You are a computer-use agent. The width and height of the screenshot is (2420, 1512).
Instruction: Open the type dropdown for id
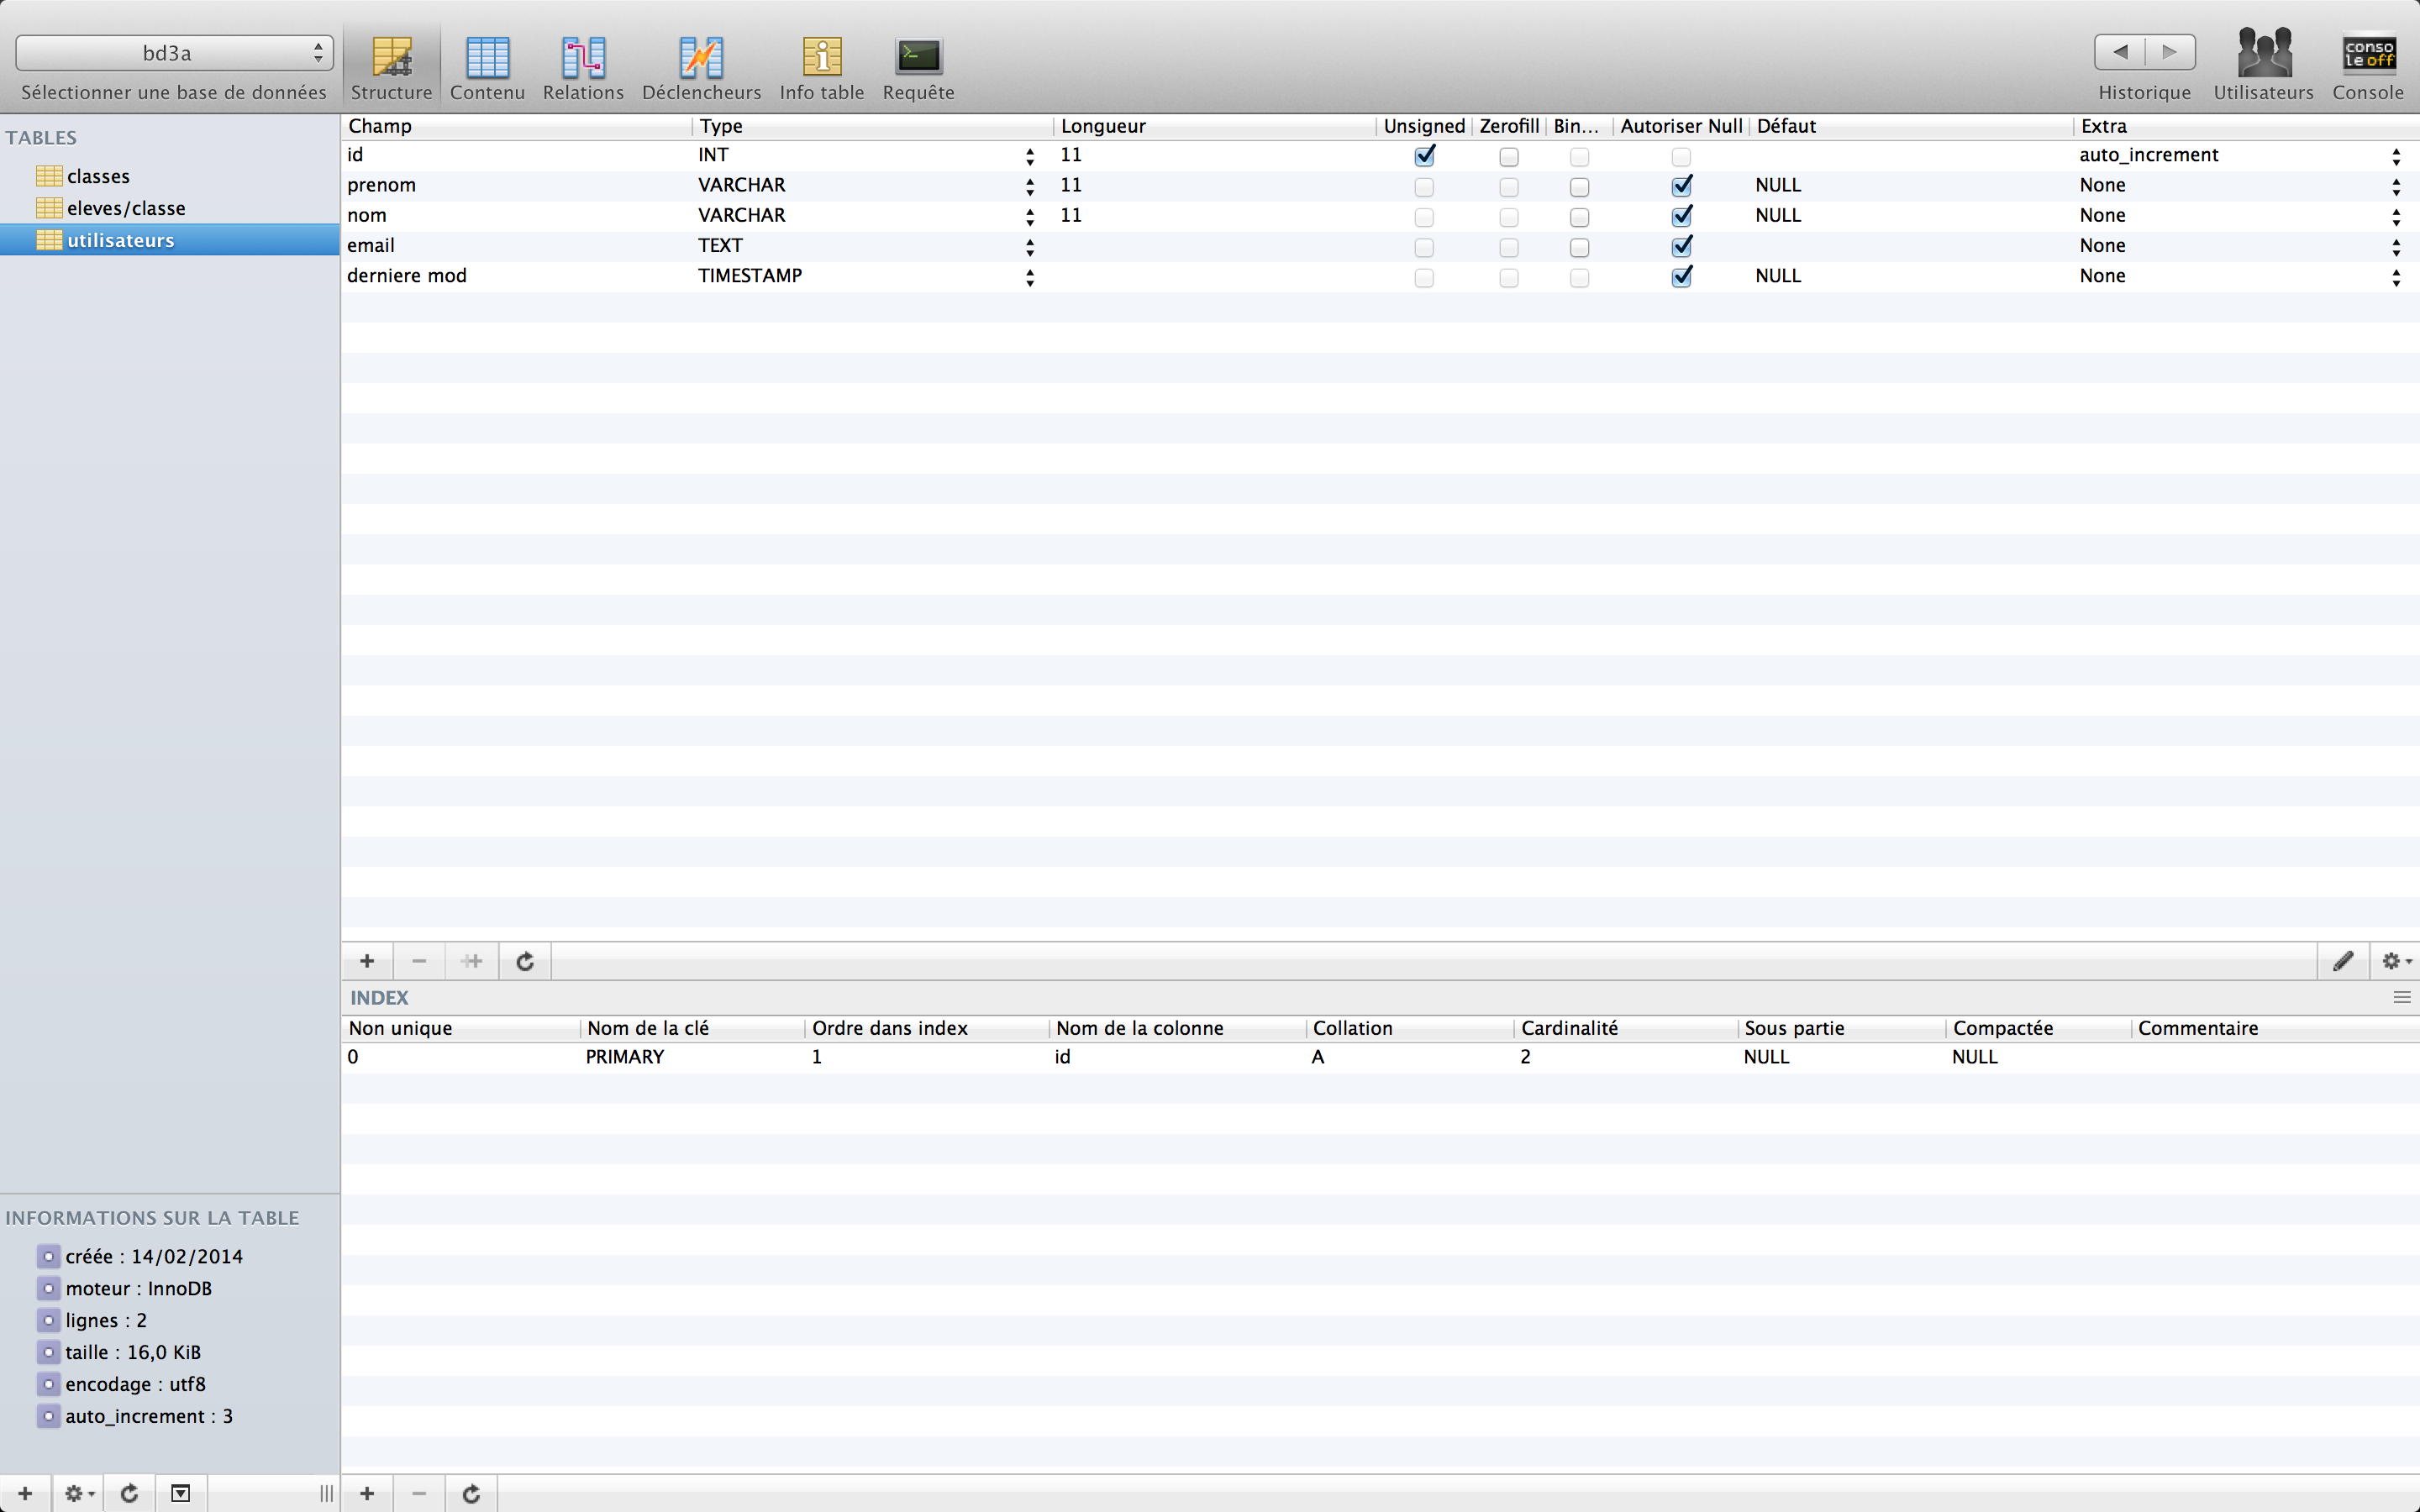point(1029,156)
